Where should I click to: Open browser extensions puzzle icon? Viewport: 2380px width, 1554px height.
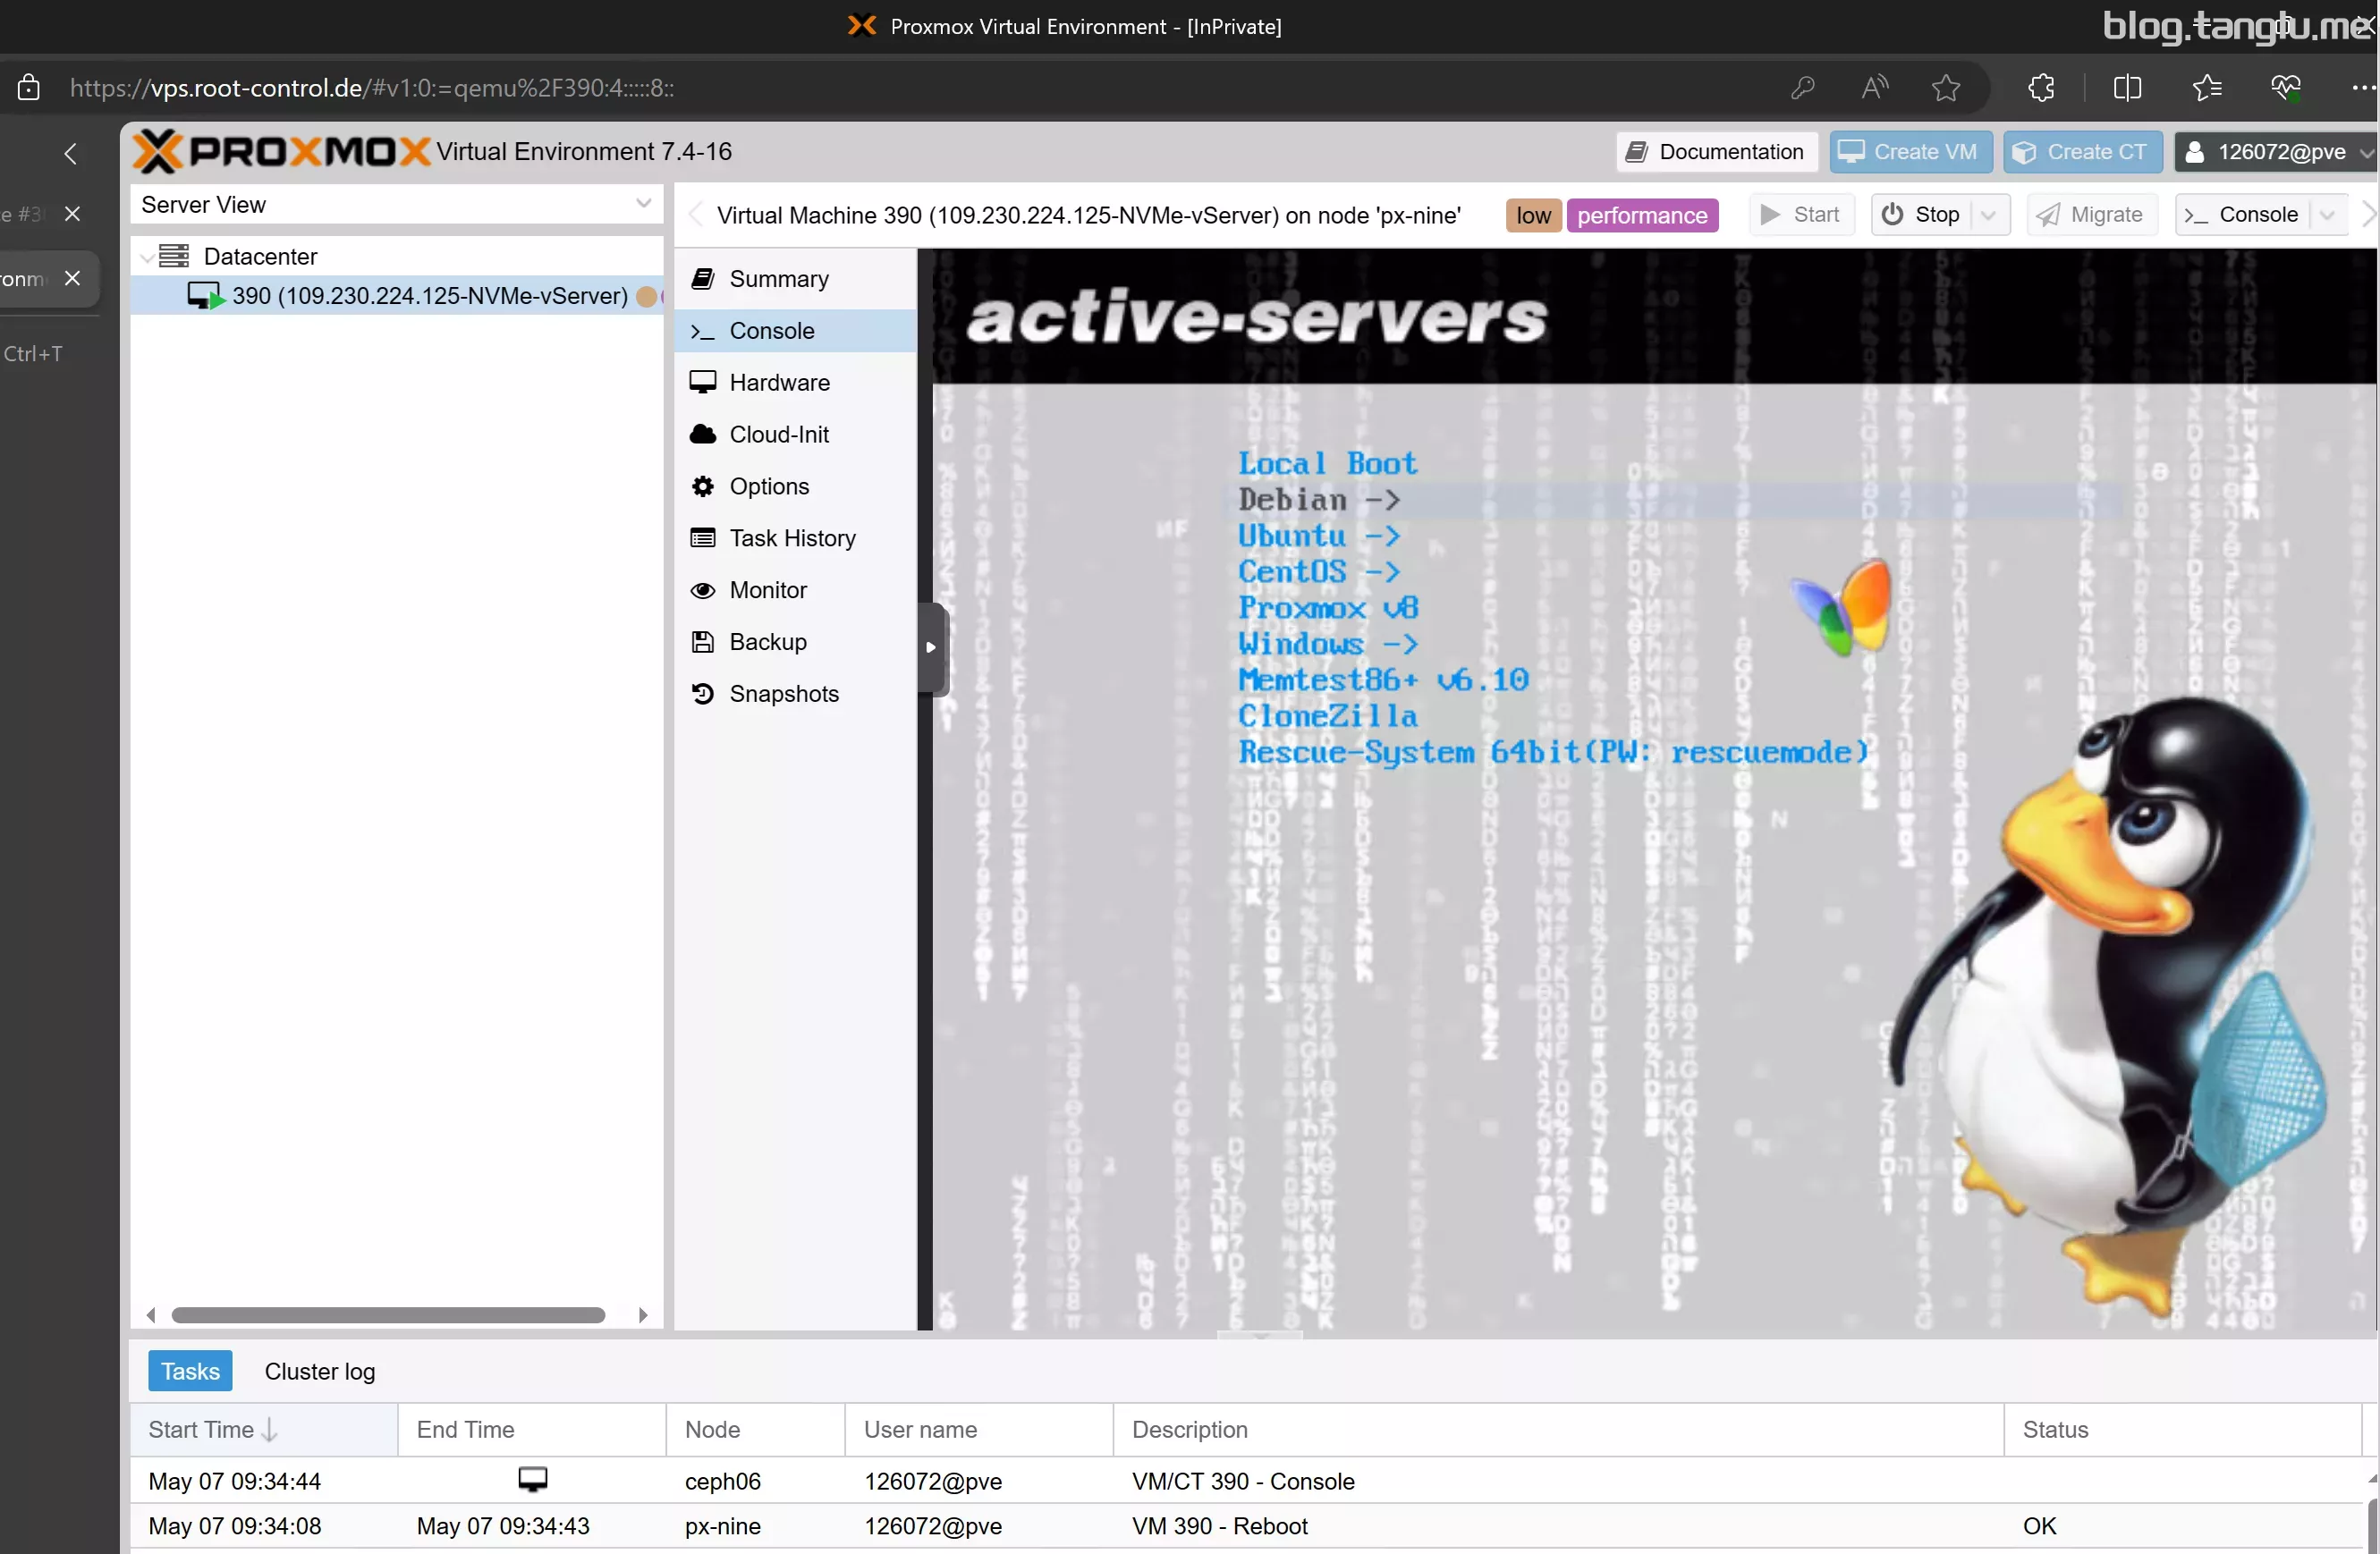[2041, 88]
